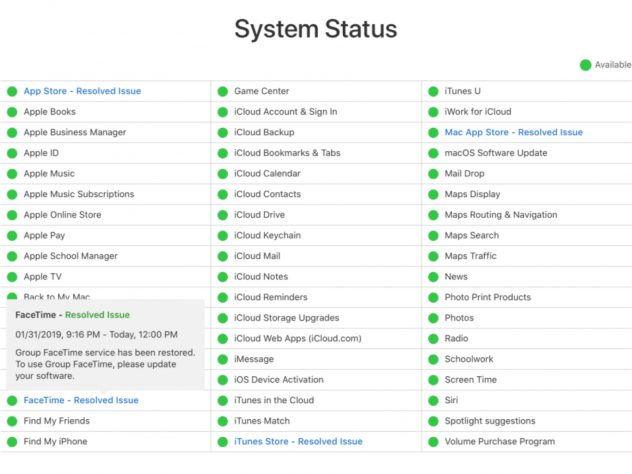Click the green dot next to Game Center
Viewport: 632px width, 474px height.
(x=222, y=91)
